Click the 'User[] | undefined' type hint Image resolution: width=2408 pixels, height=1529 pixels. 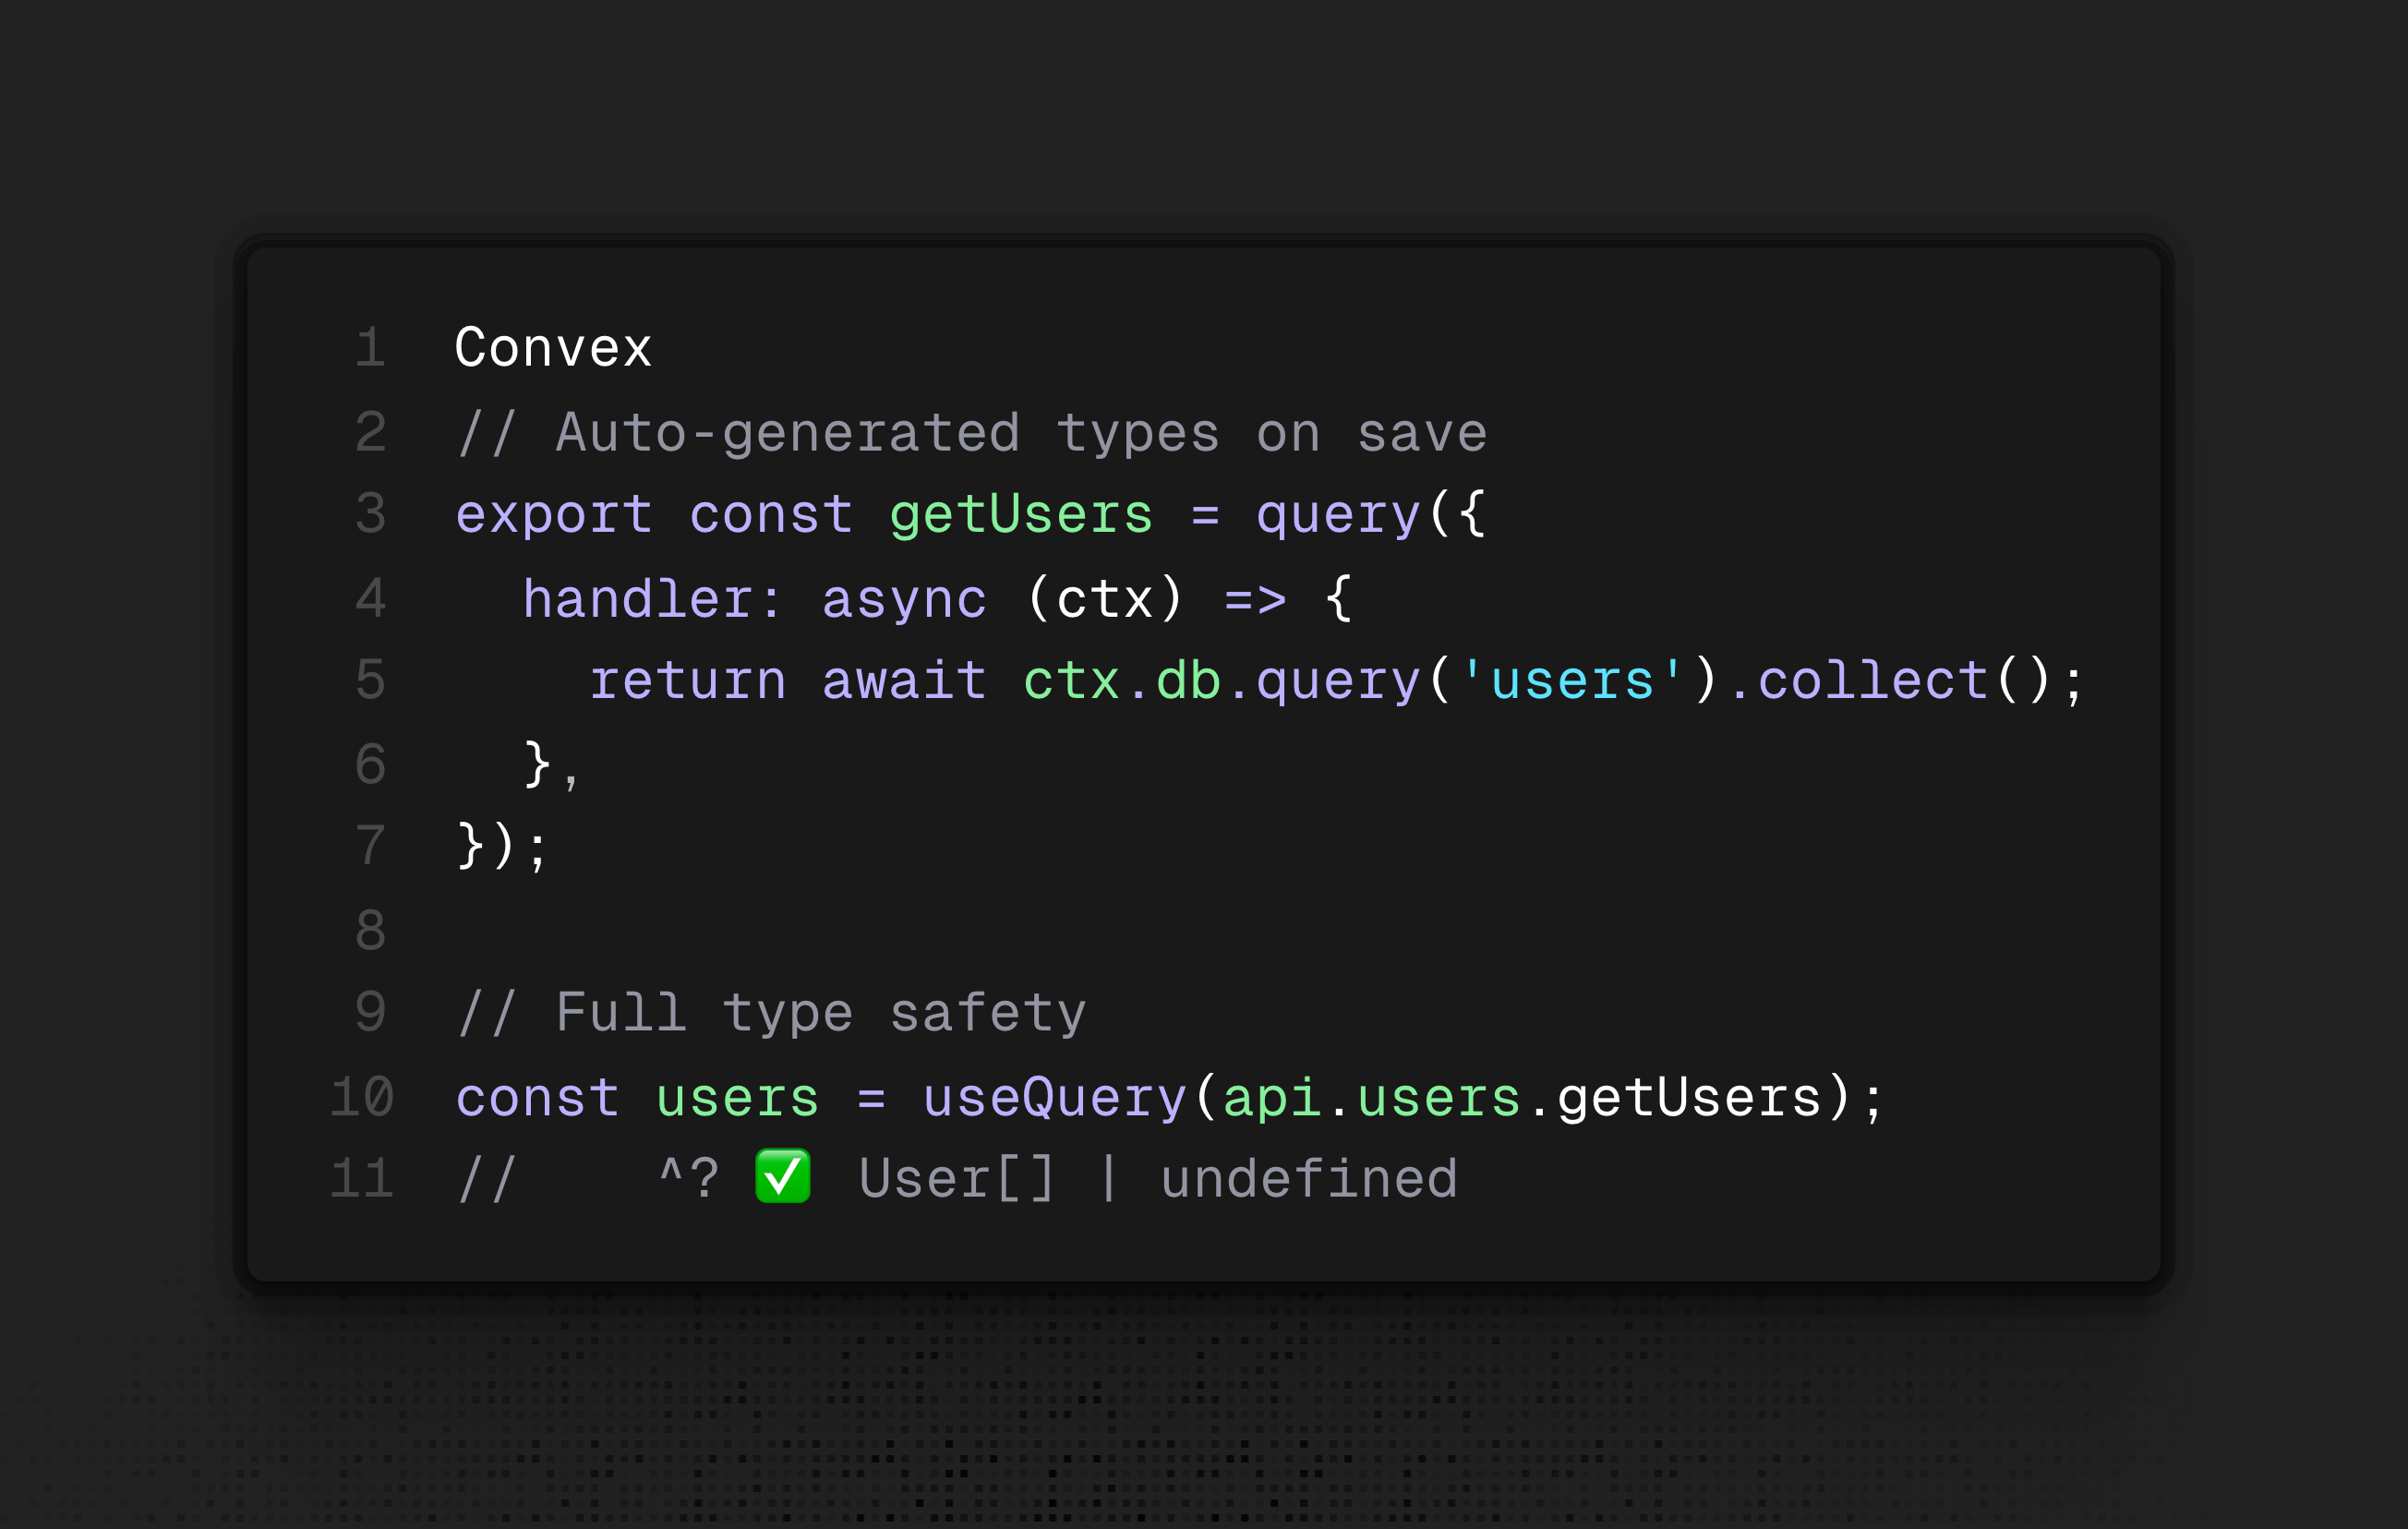coord(1158,1179)
